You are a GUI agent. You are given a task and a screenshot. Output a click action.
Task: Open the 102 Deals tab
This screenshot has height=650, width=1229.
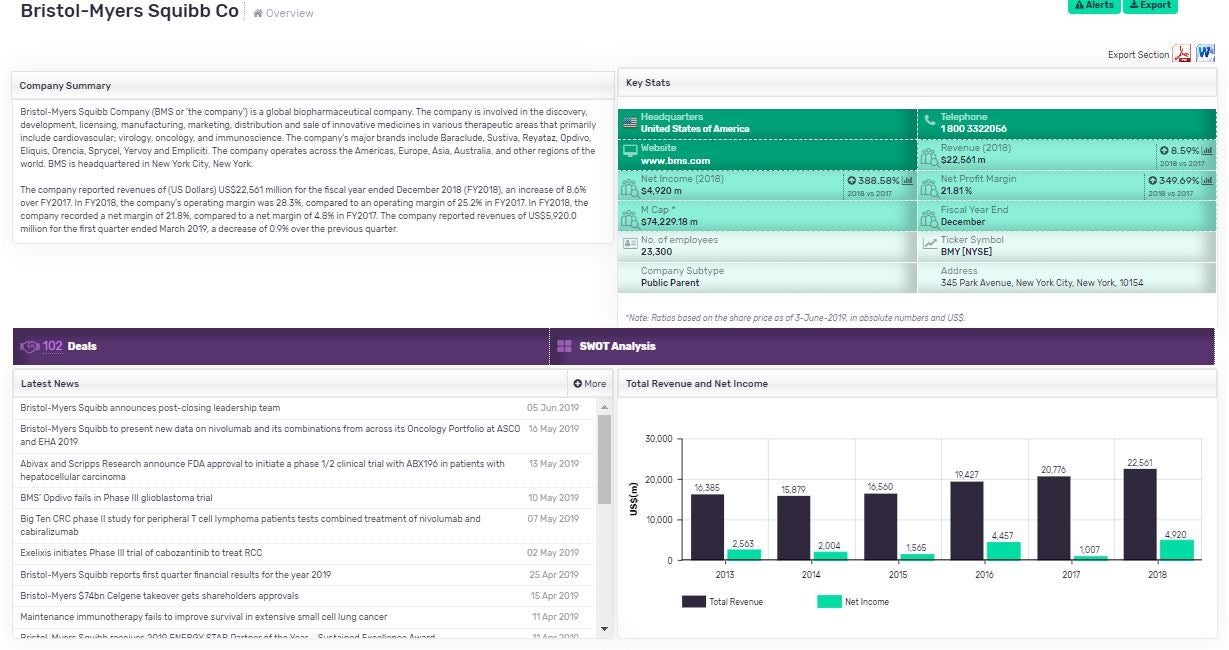tap(281, 346)
